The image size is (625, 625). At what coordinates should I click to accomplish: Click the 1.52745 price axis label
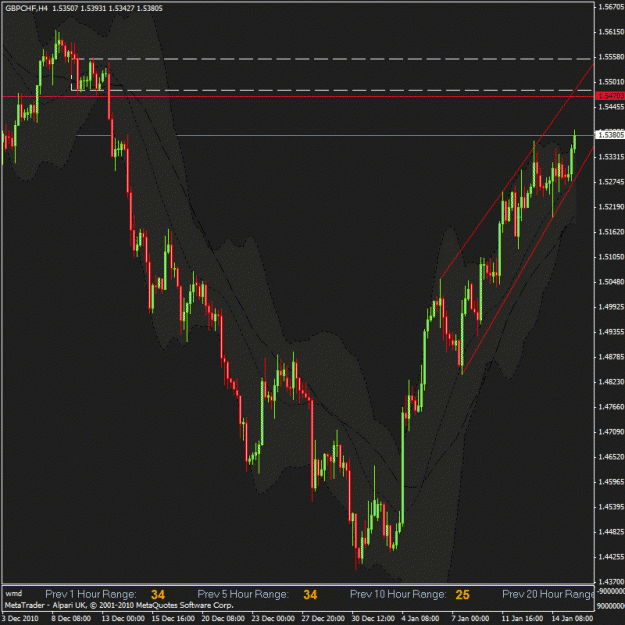click(611, 182)
